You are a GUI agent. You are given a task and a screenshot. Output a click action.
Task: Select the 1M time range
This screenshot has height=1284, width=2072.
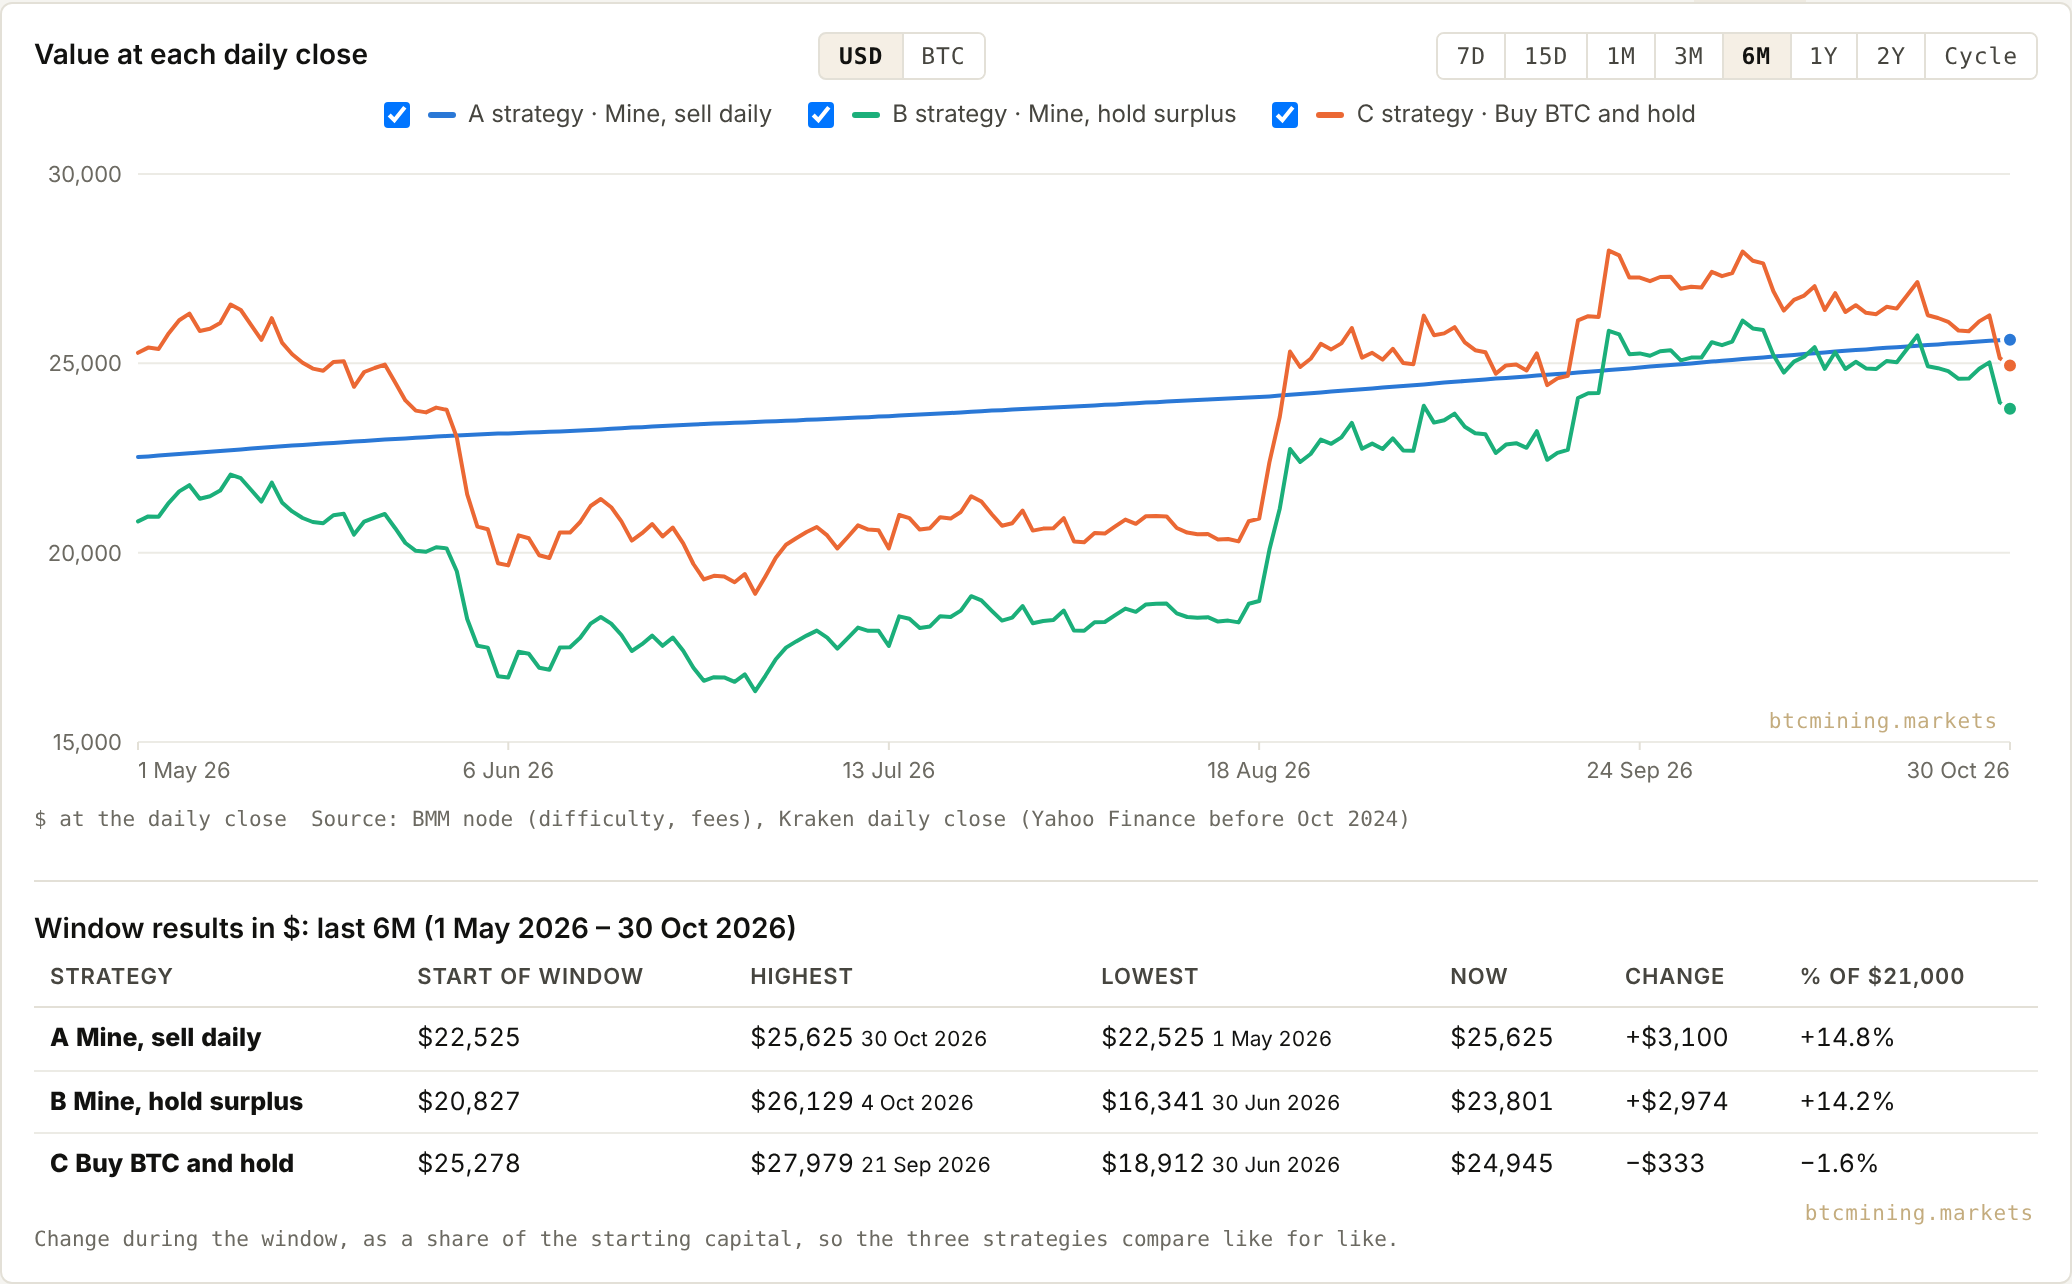[x=1621, y=56]
